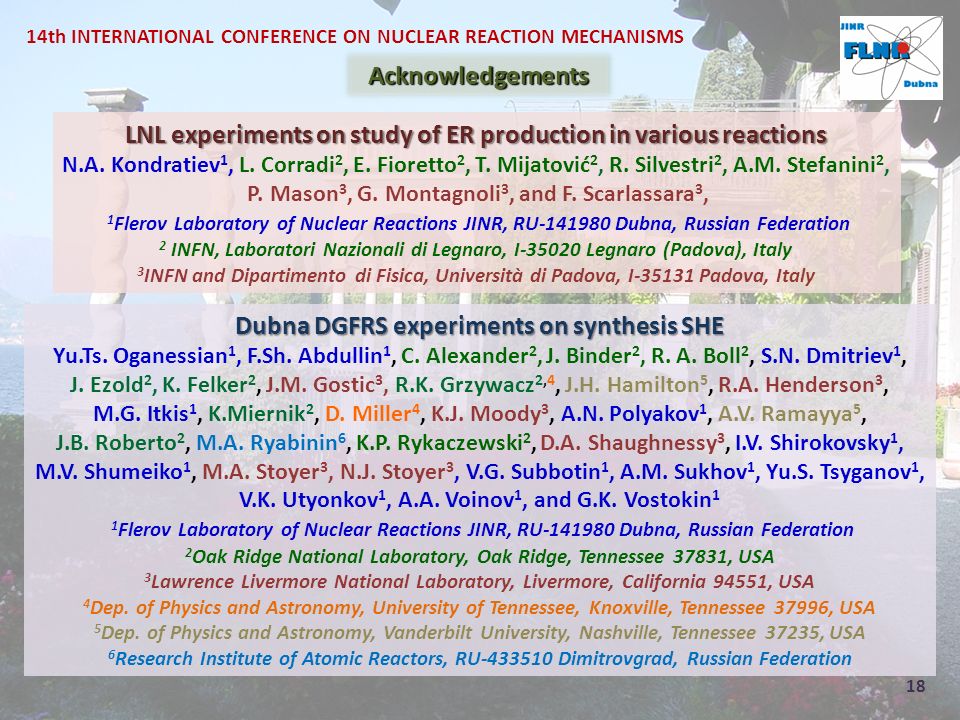Click the Lawrence Livermore National Laboratory affiliation
Image resolution: width=960 pixels, height=720 pixels.
479,582
